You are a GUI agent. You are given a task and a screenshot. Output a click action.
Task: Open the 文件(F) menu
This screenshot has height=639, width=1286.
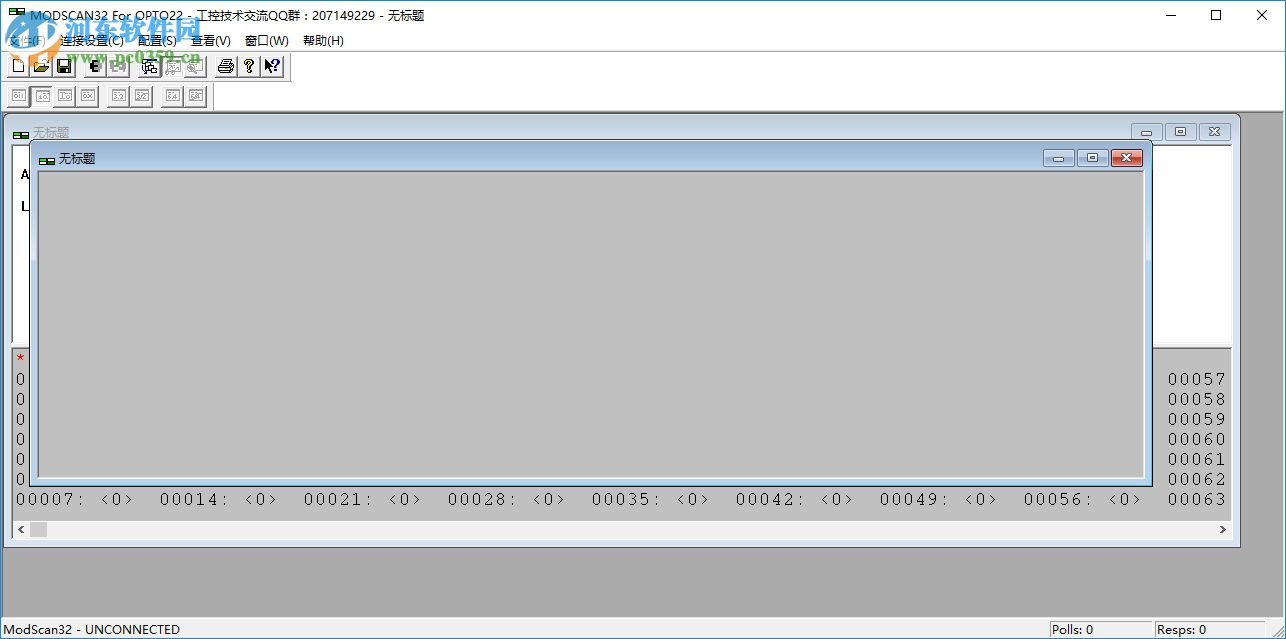point(27,41)
